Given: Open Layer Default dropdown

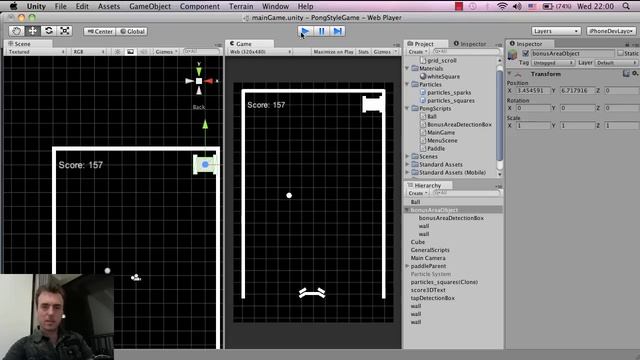Looking at the screenshot, I should tap(616, 63).
